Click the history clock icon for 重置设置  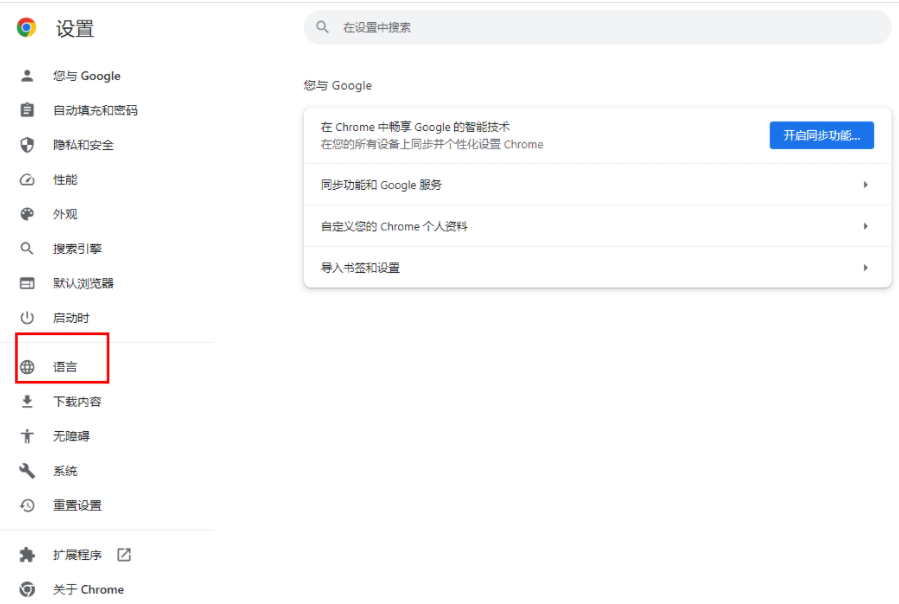coord(27,505)
